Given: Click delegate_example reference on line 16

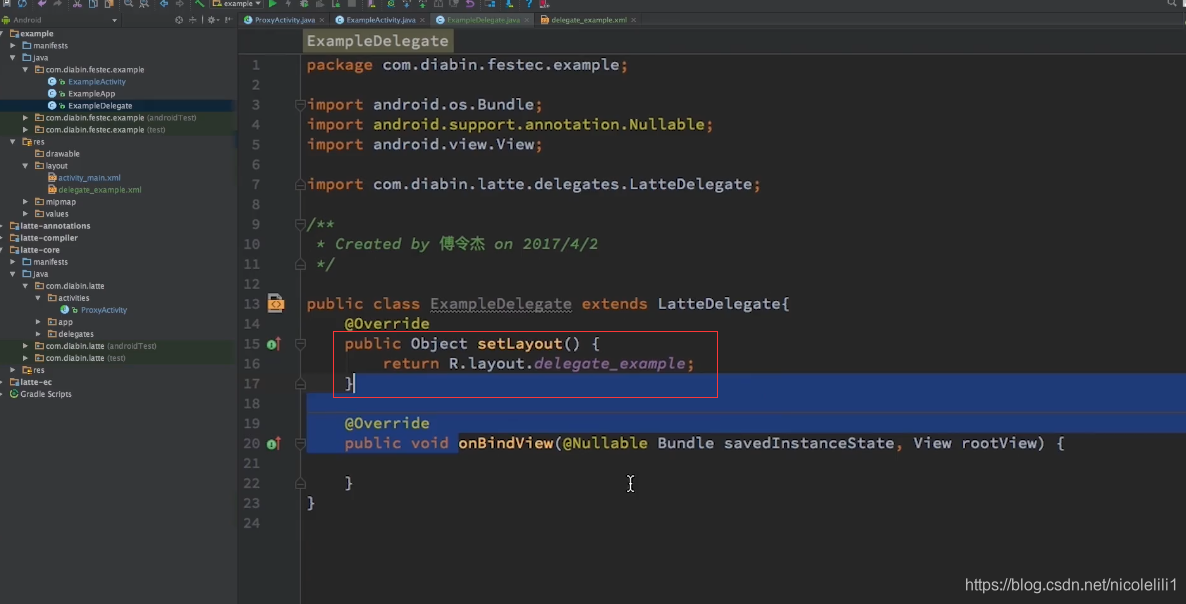Looking at the screenshot, I should coord(610,364).
